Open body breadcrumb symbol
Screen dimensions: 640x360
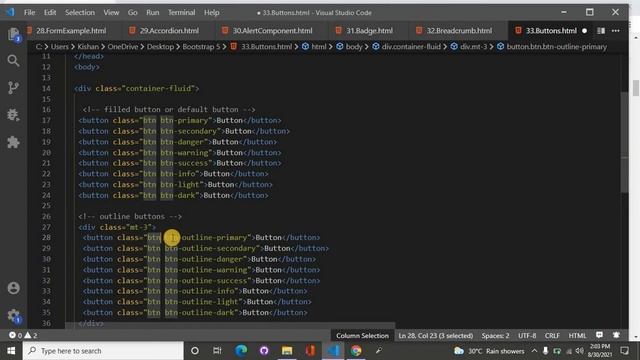pyautogui.click(x=349, y=47)
